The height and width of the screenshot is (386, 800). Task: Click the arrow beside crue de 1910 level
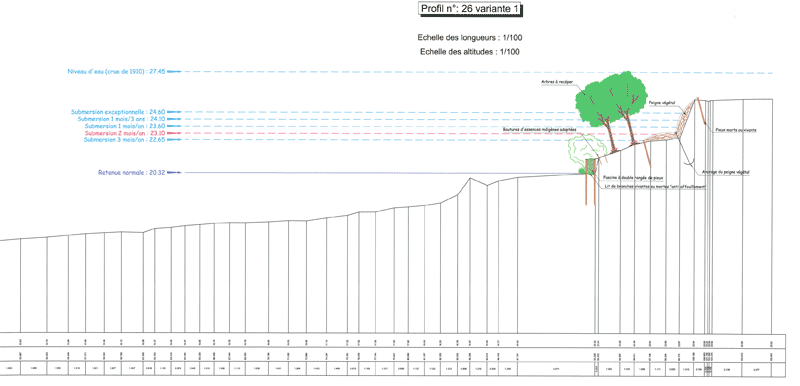pyautogui.click(x=174, y=72)
